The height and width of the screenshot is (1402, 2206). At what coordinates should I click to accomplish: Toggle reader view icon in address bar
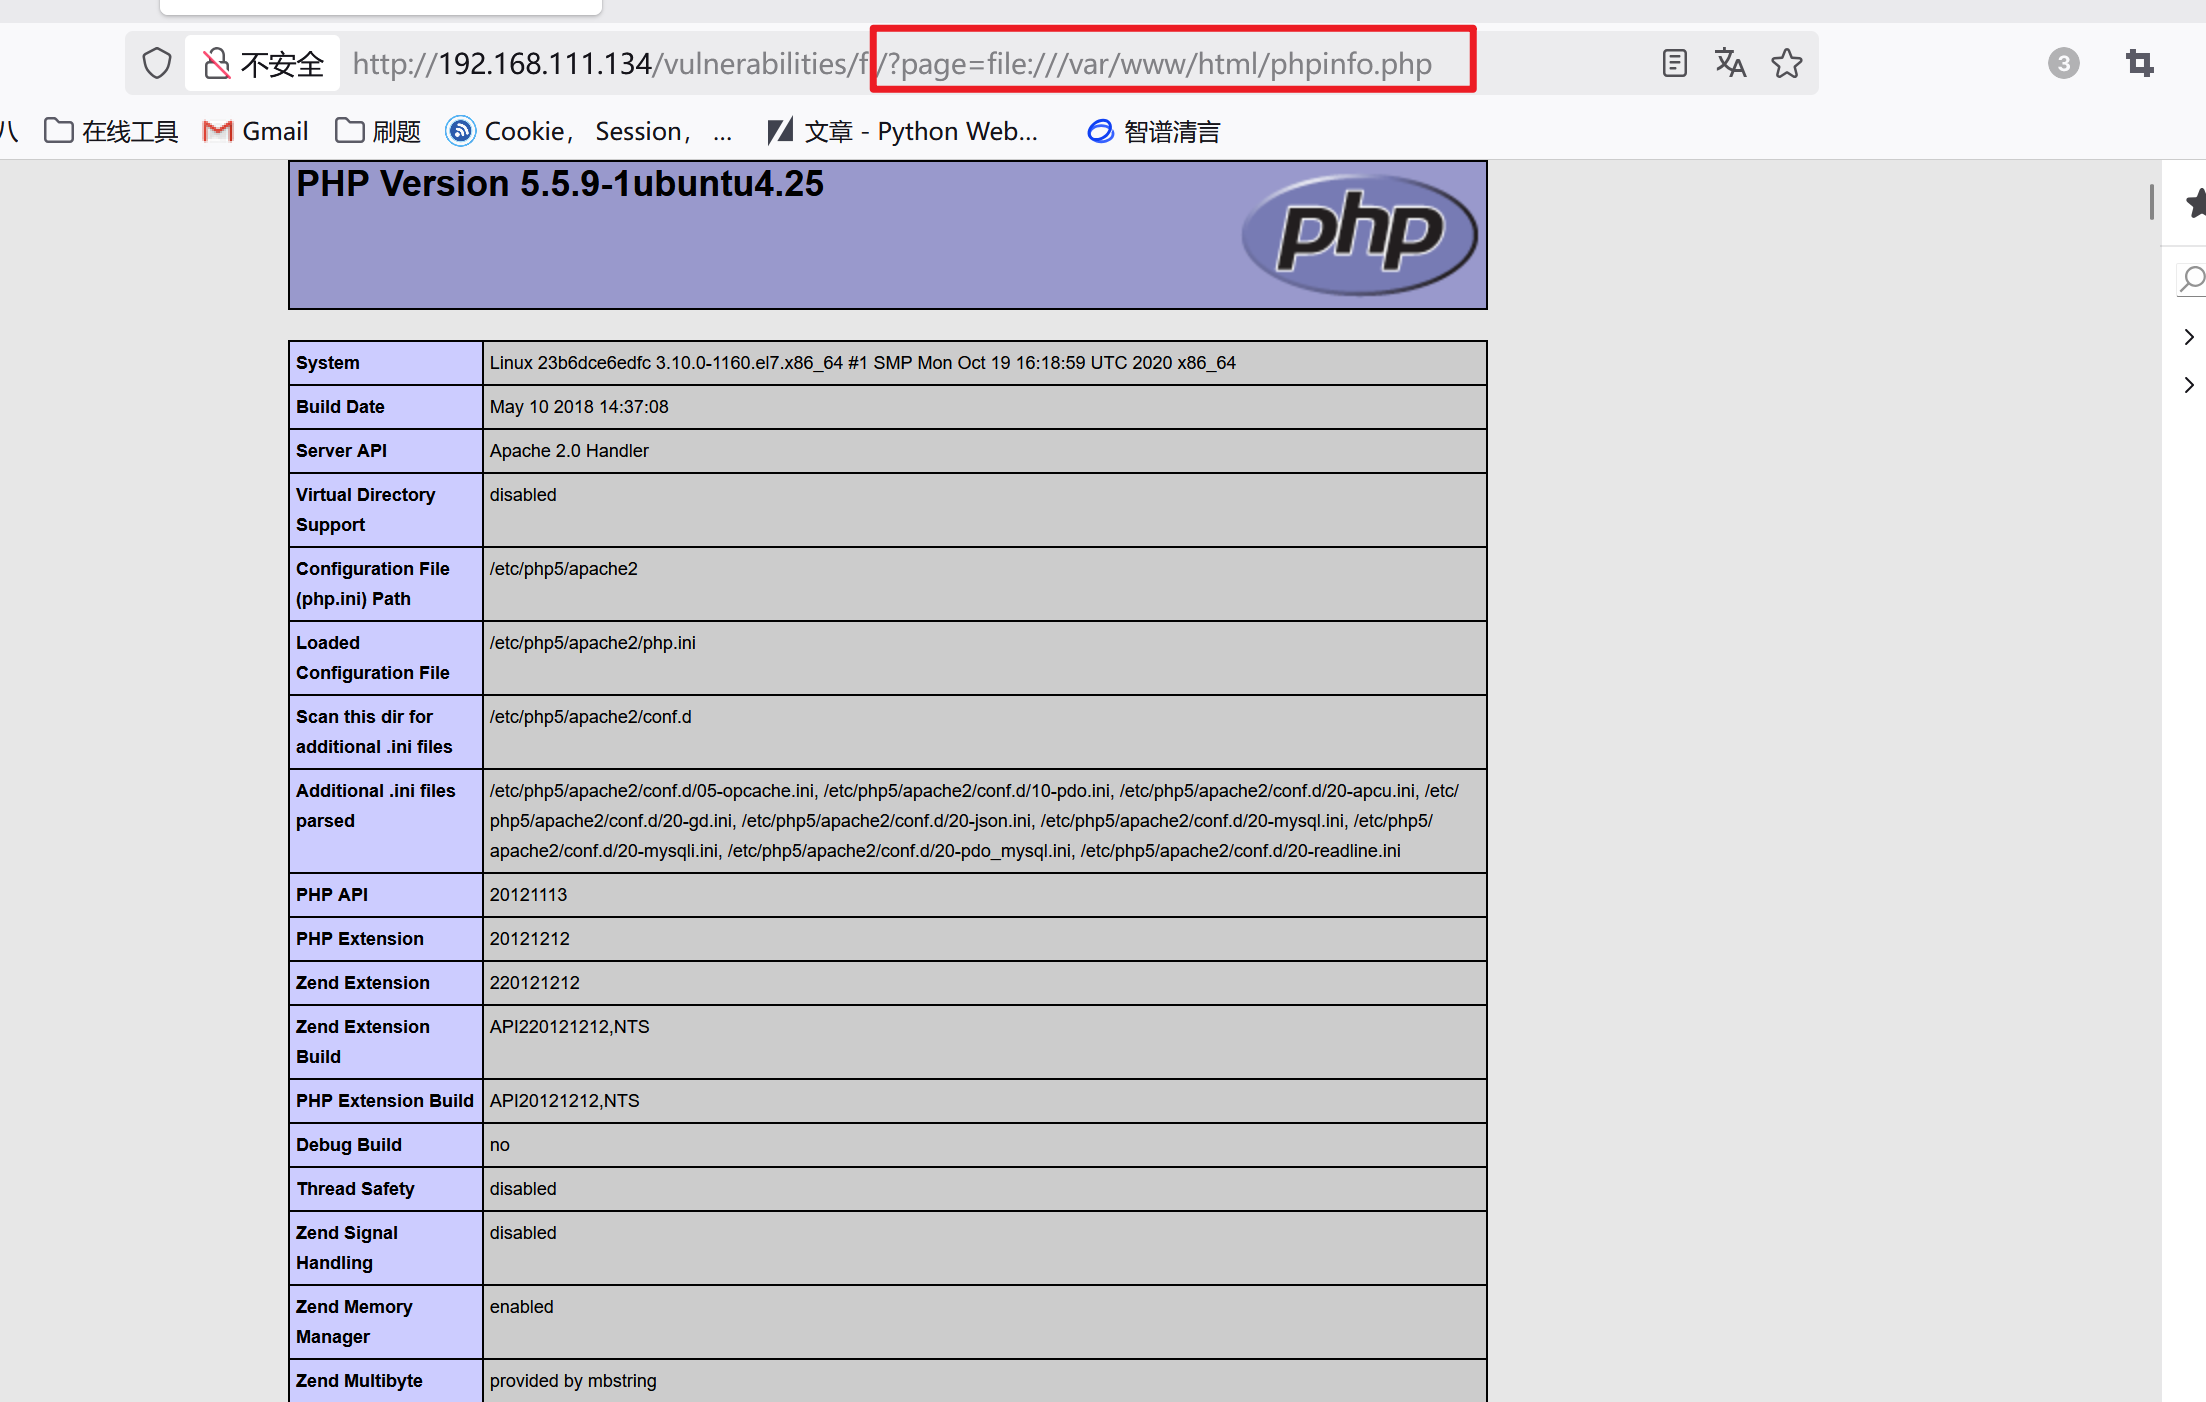tap(1674, 64)
